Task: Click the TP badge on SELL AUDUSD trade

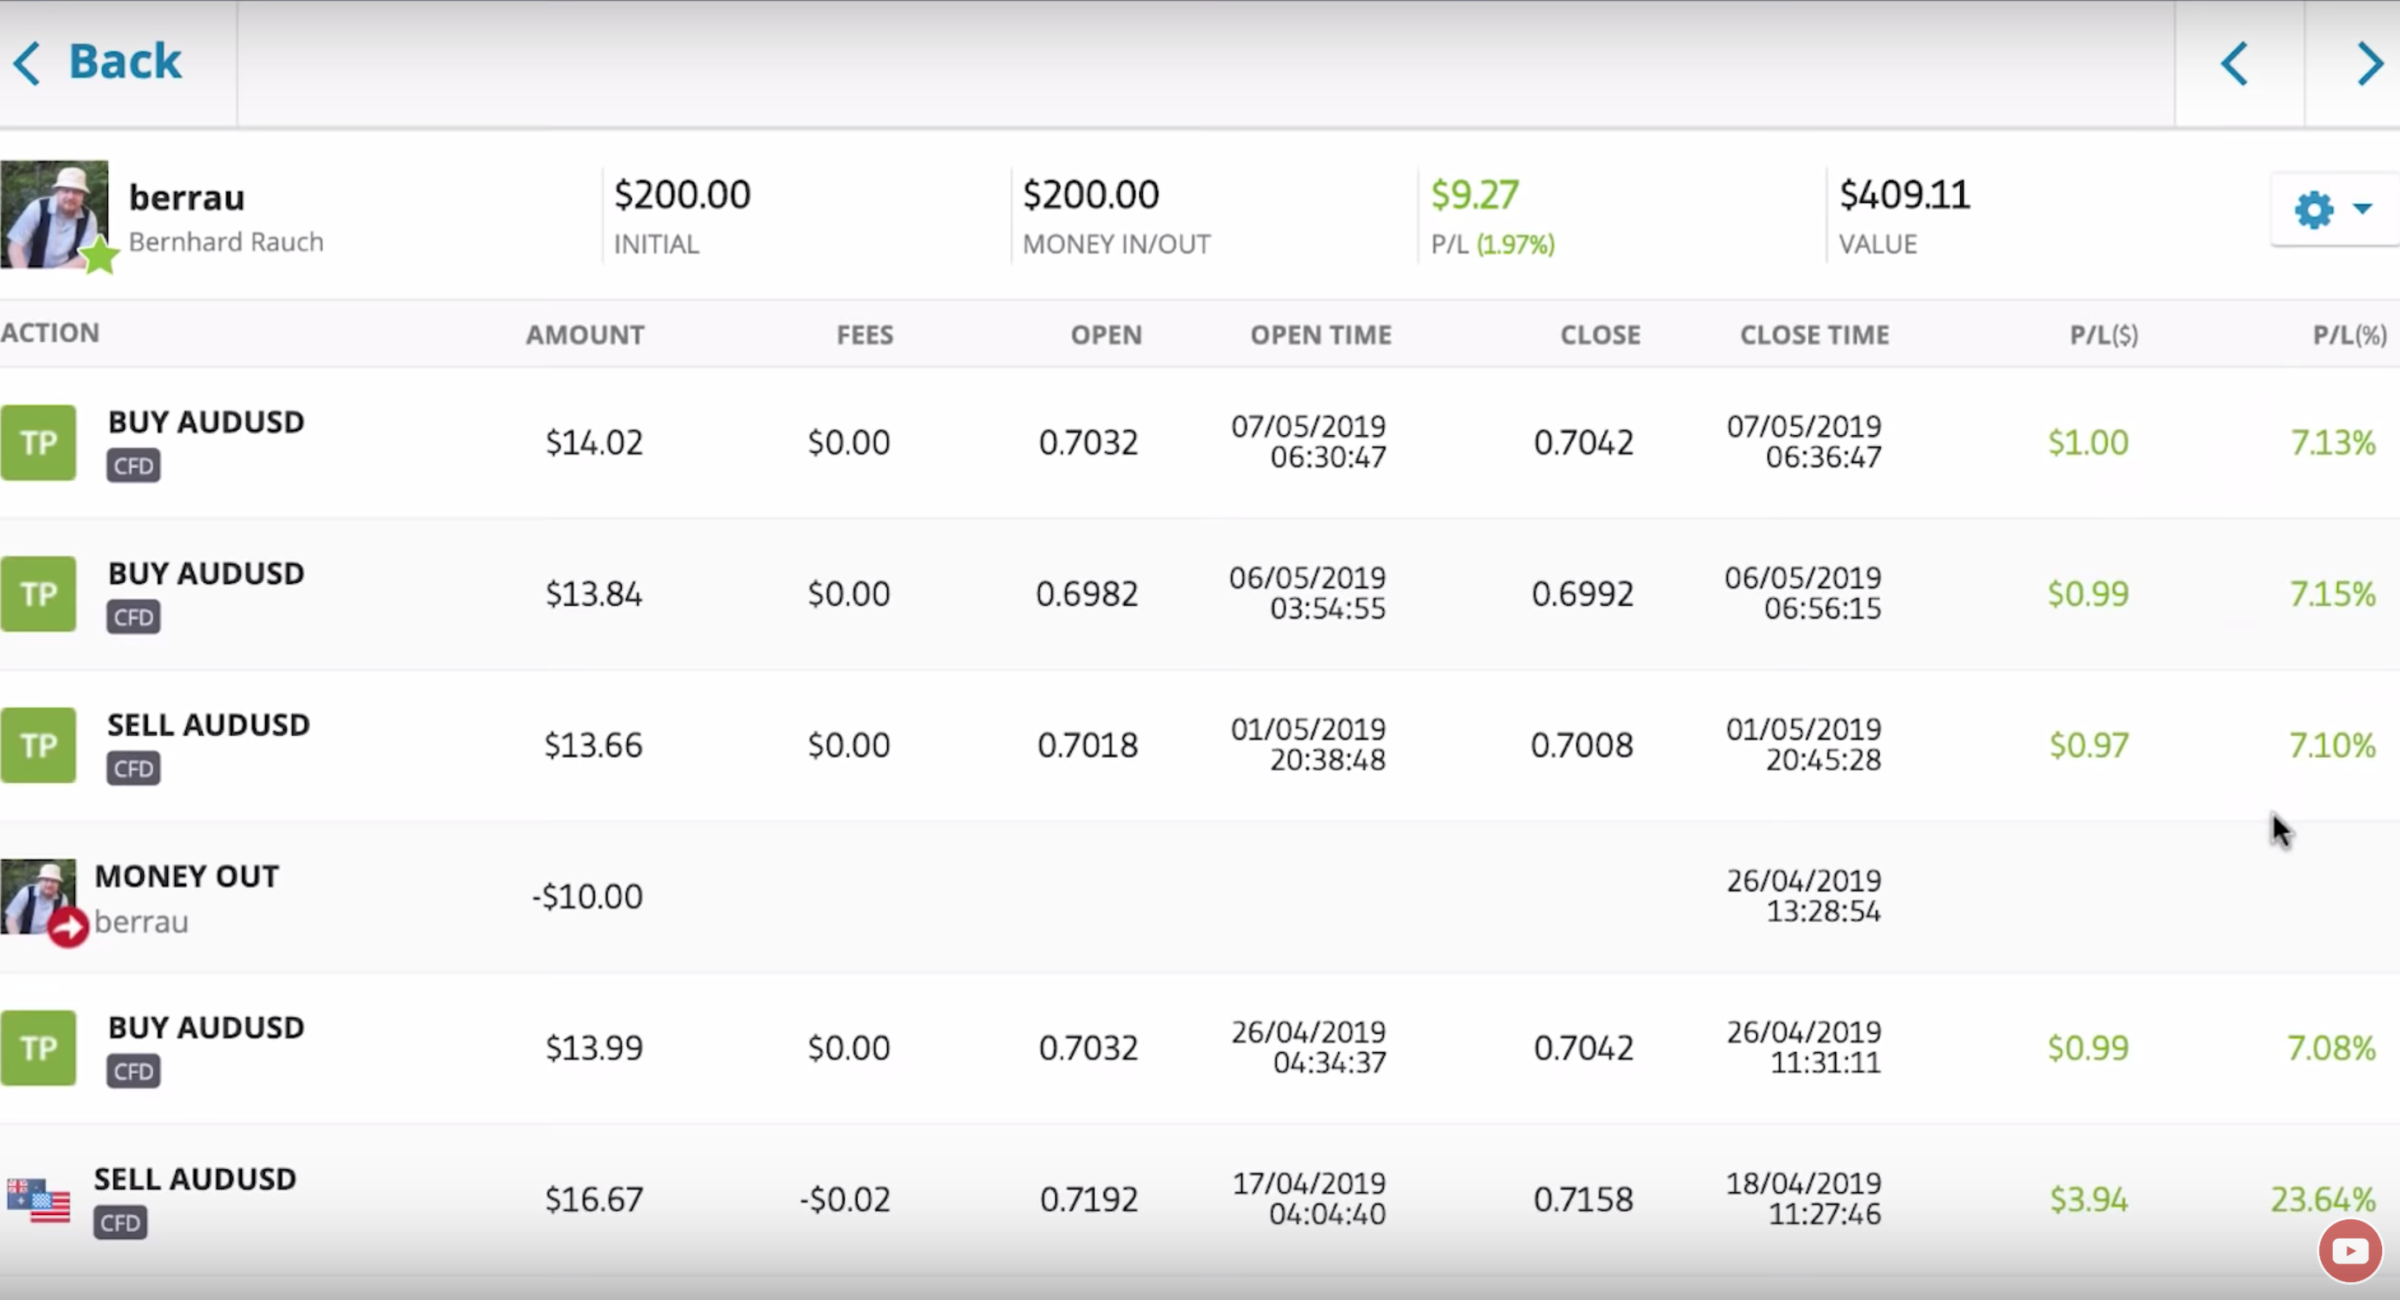Action: [38, 744]
